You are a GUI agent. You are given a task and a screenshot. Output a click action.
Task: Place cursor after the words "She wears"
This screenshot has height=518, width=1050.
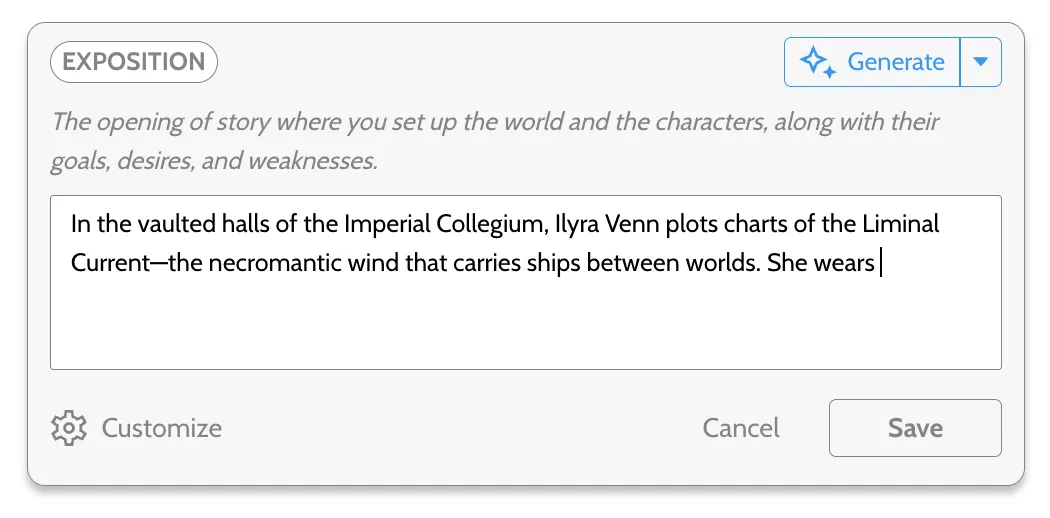click(x=878, y=263)
